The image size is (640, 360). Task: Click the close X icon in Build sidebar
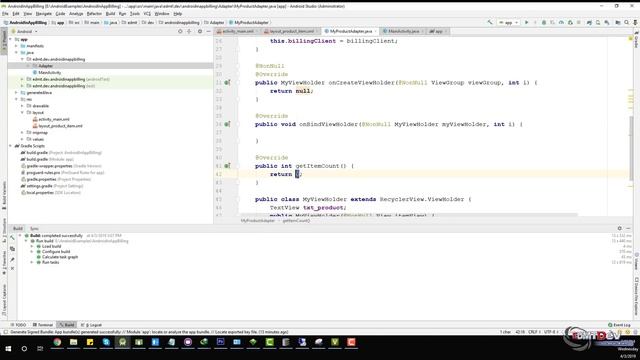point(12,269)
